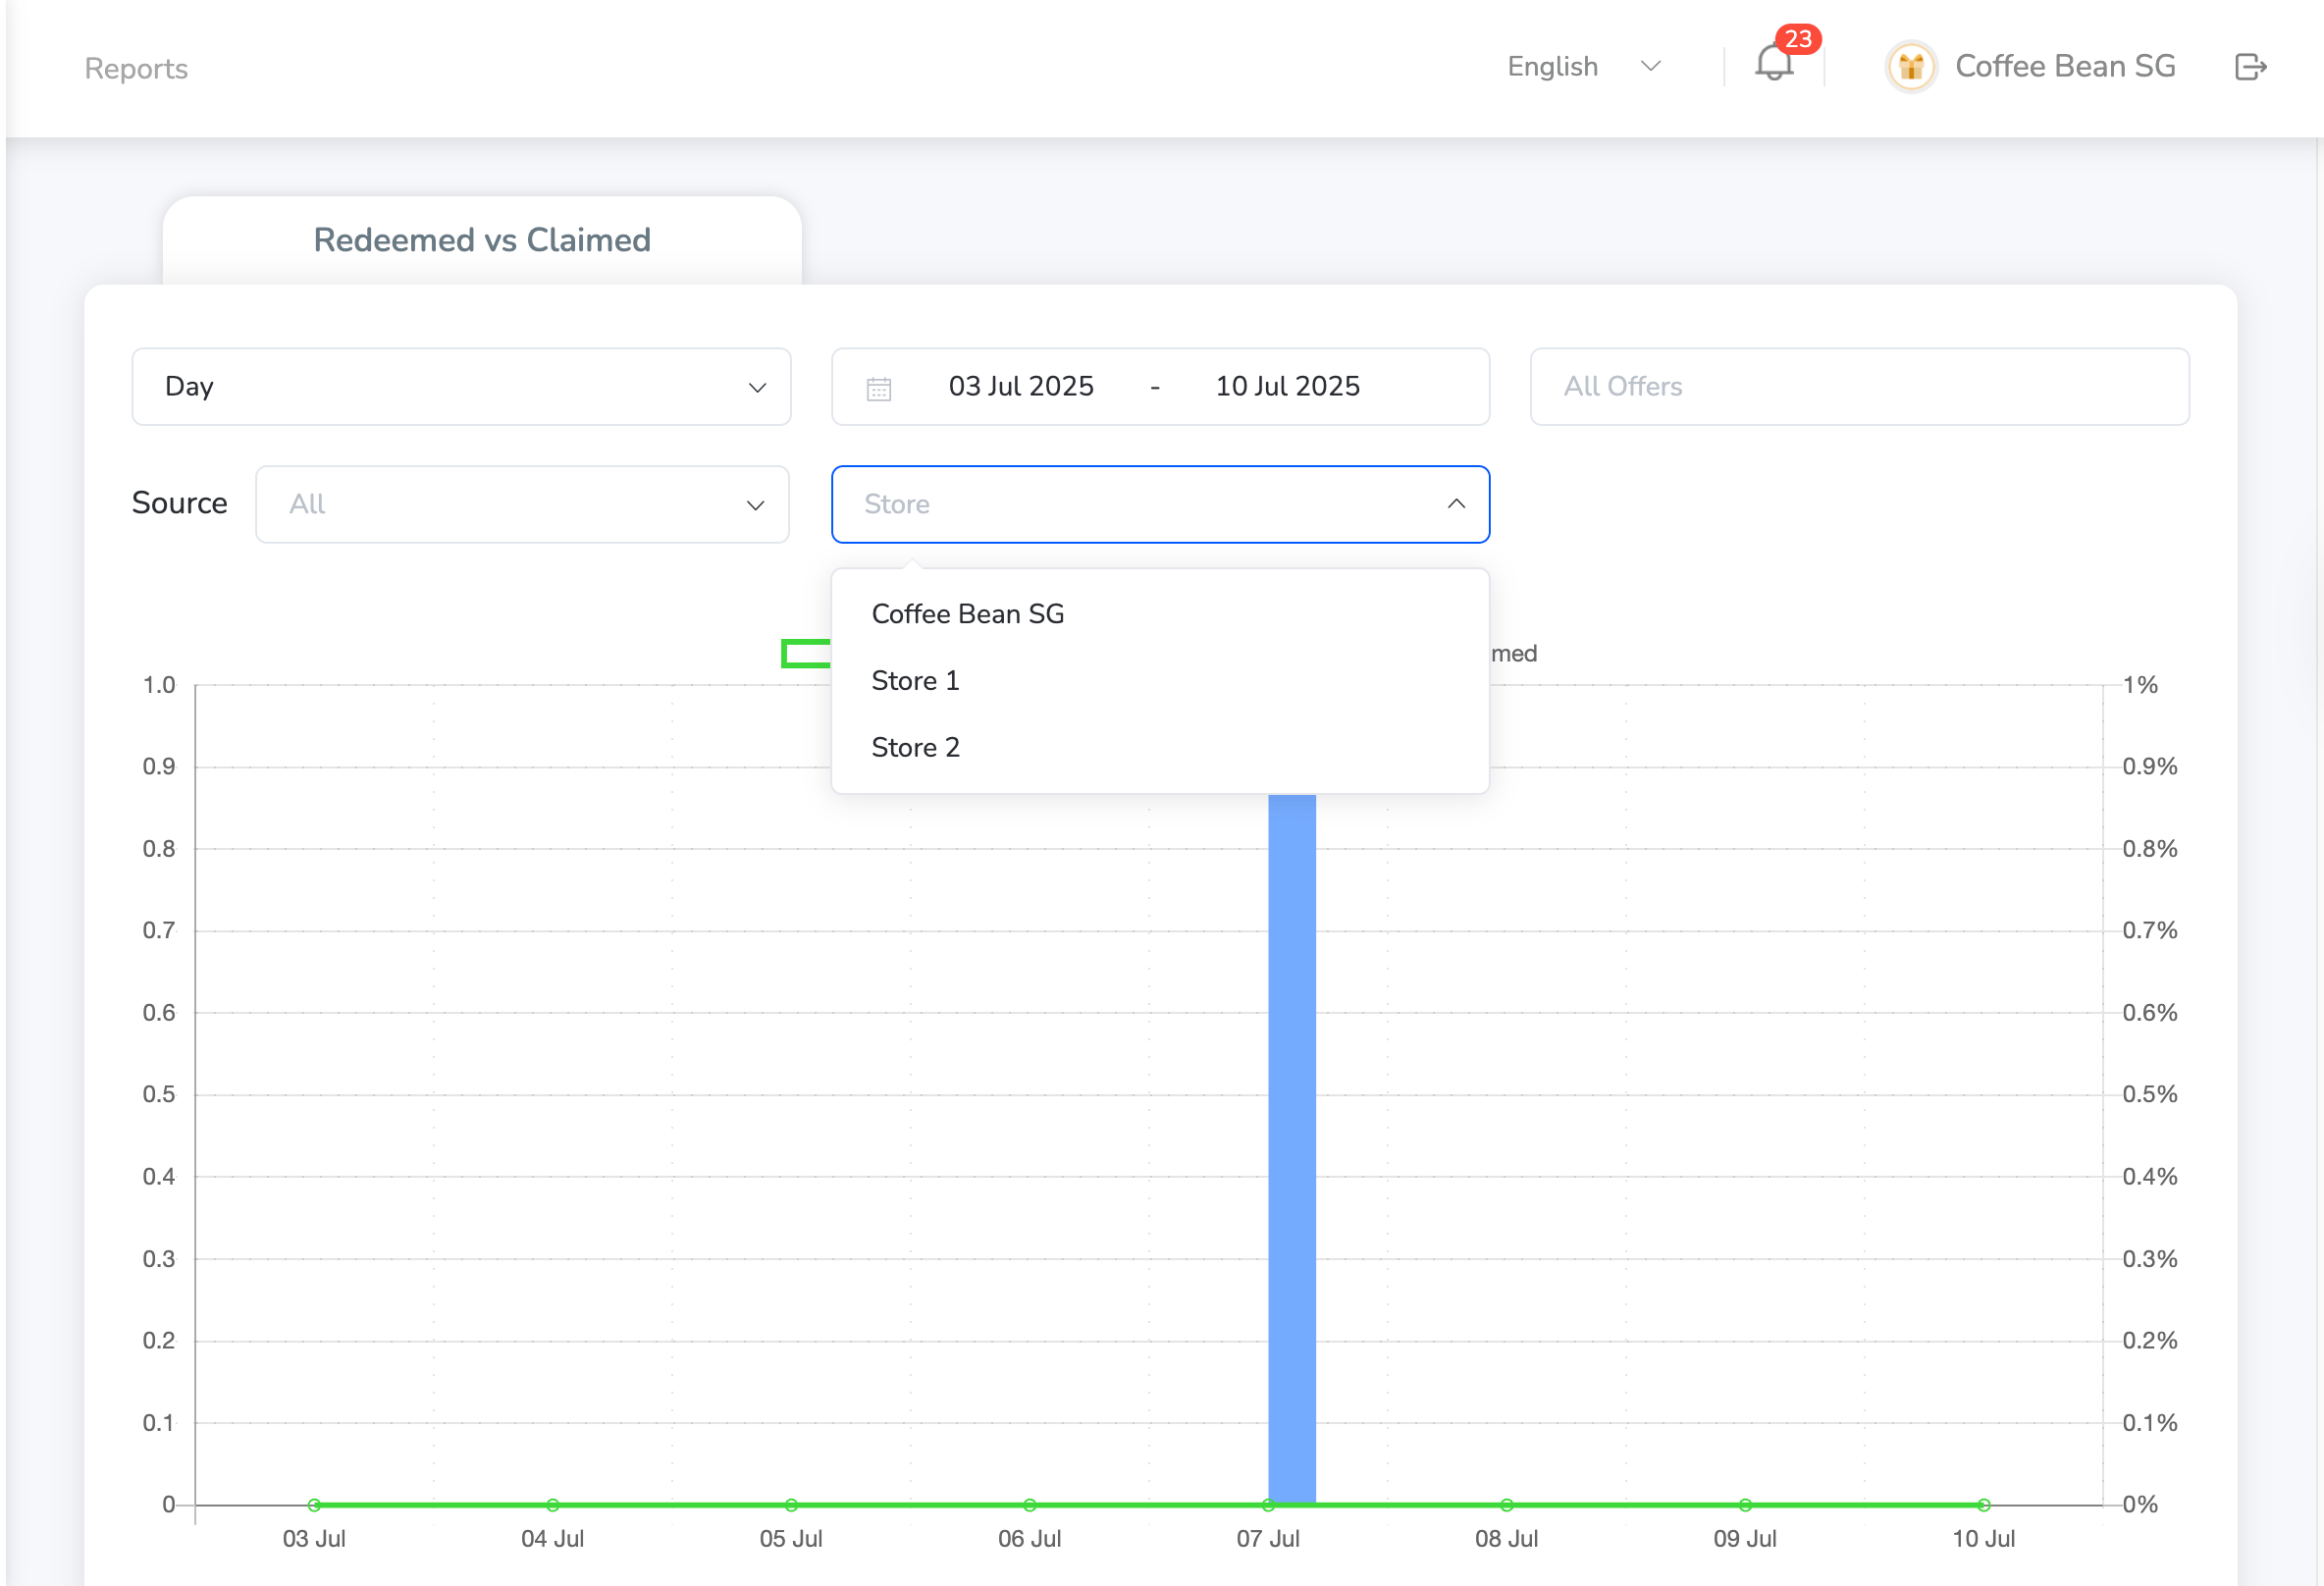This screenshot has width=2324, height=1586.
Task: Click the calendar icon in date range
Action: point(878,388)
